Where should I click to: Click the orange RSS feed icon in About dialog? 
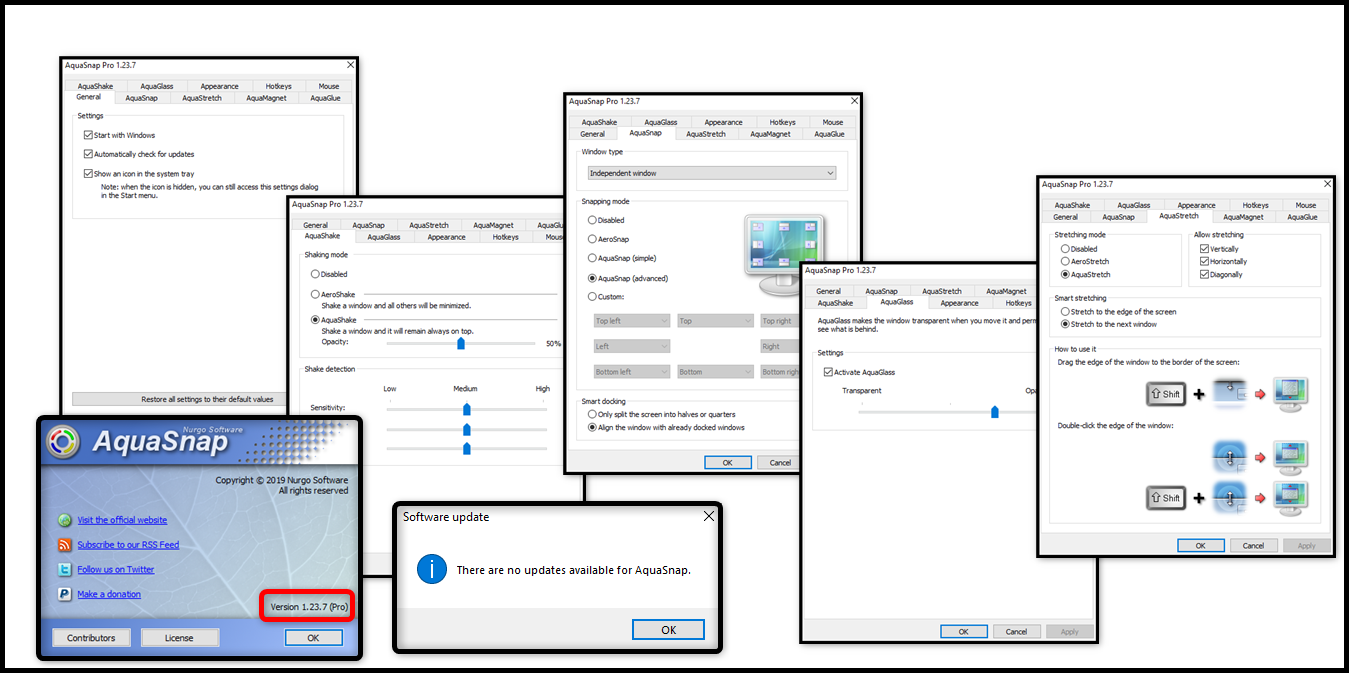65,545
